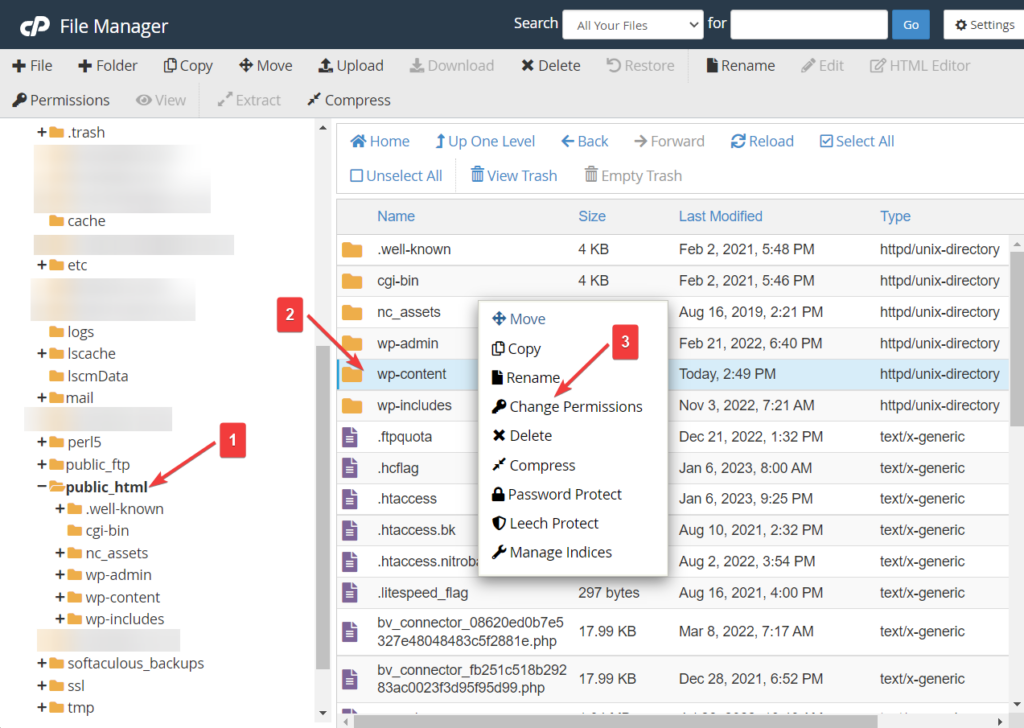Click the Go search button

[x=910, y=25]
